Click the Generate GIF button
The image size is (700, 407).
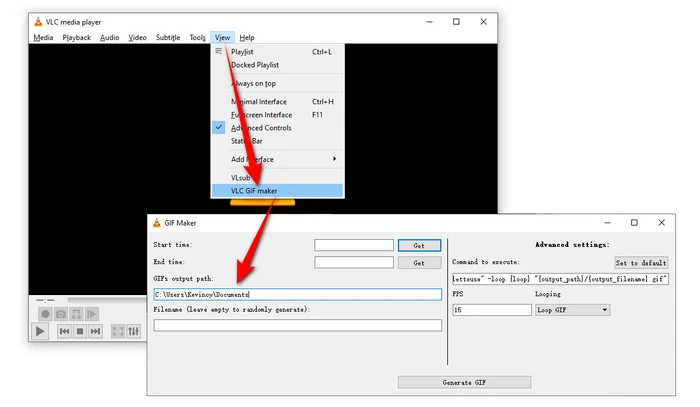tap(464, 382)
